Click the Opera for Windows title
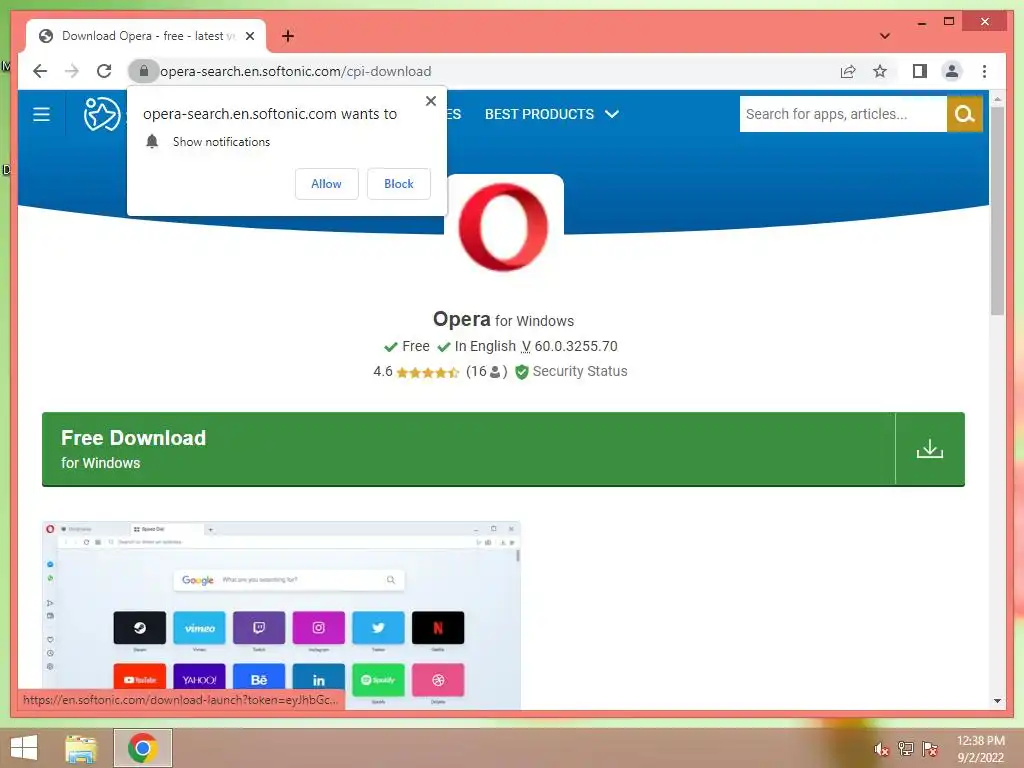This screenshot has width=1024, height=768. pos(504,319)
